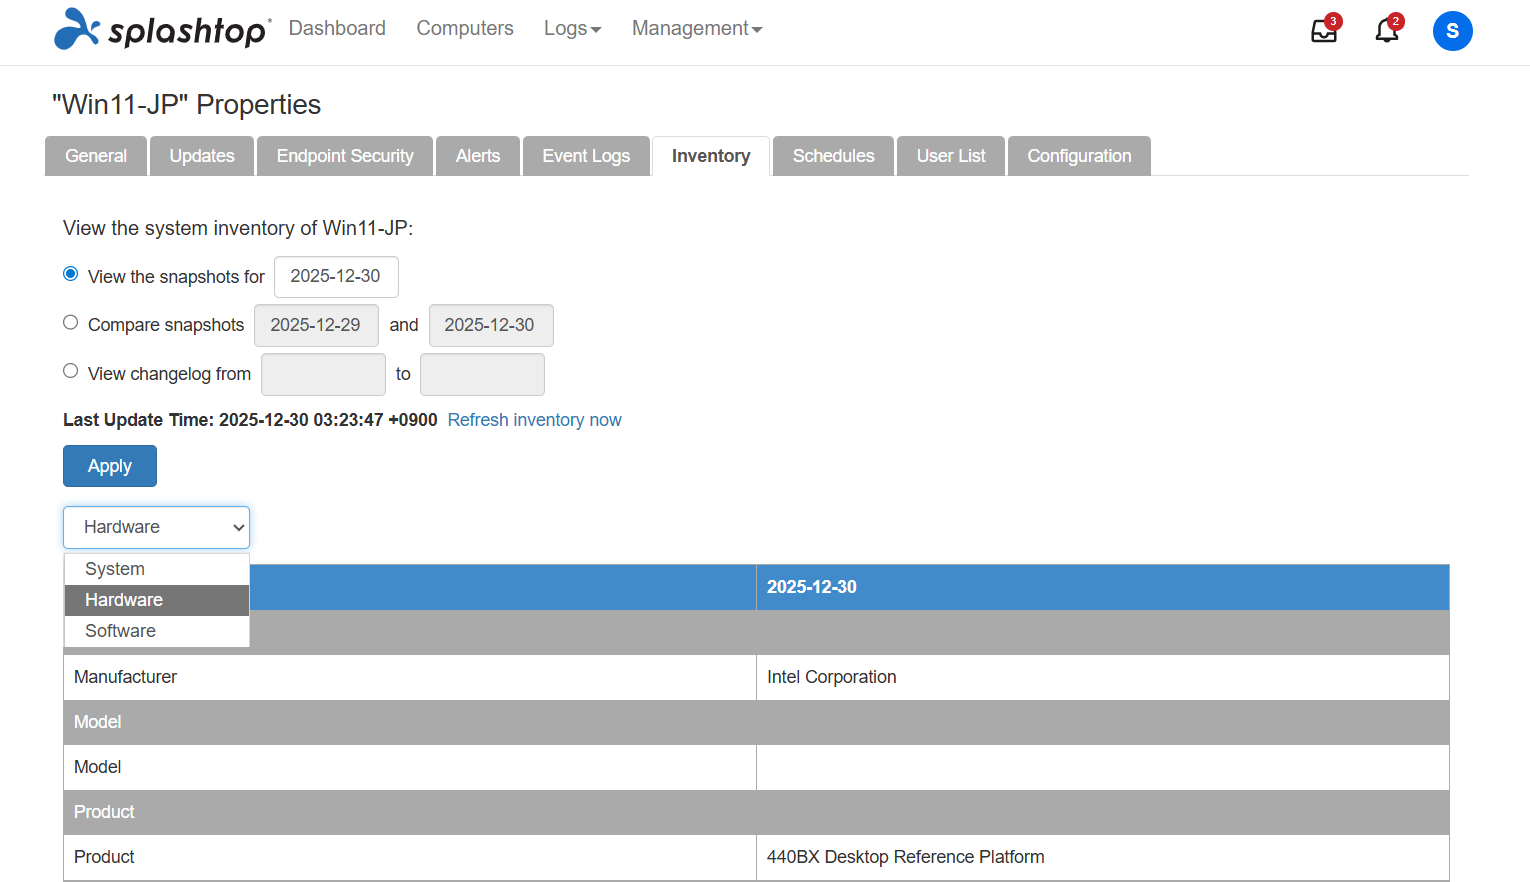Choose Hardware from the dropdown list

157,600
